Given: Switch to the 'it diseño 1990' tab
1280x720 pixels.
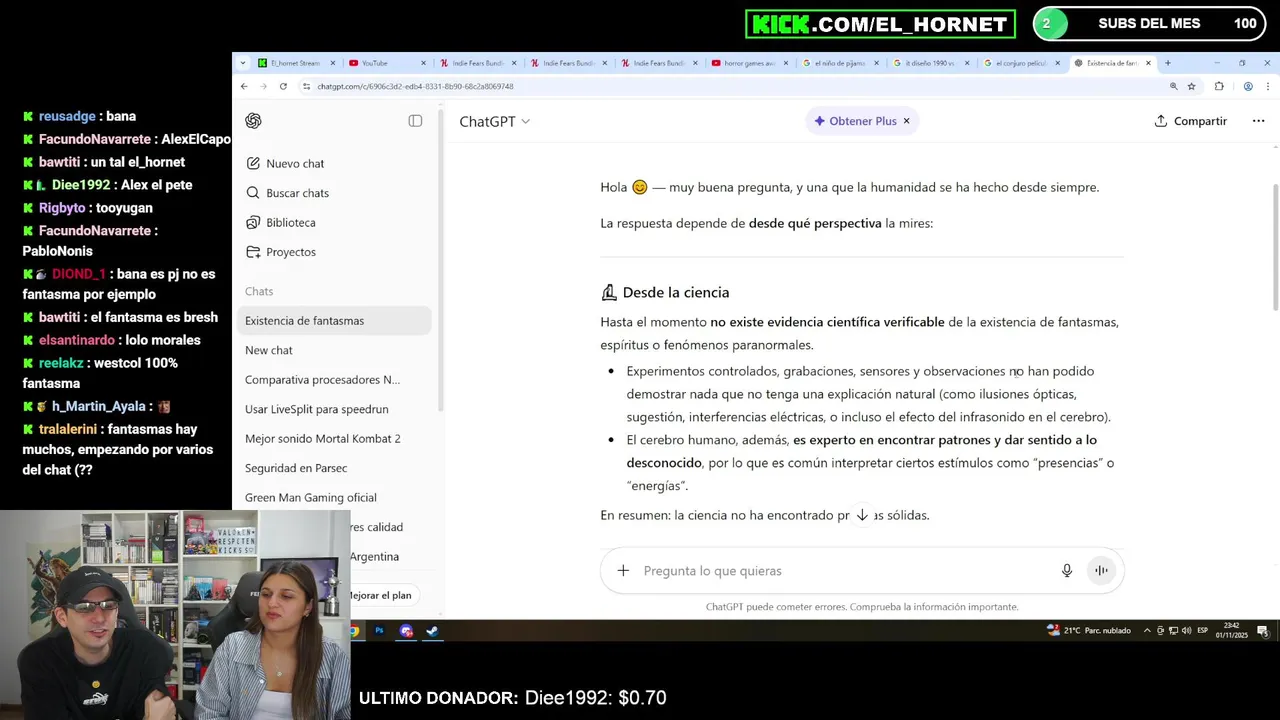Looking at the screenshot, I should (x=929, y=63).
